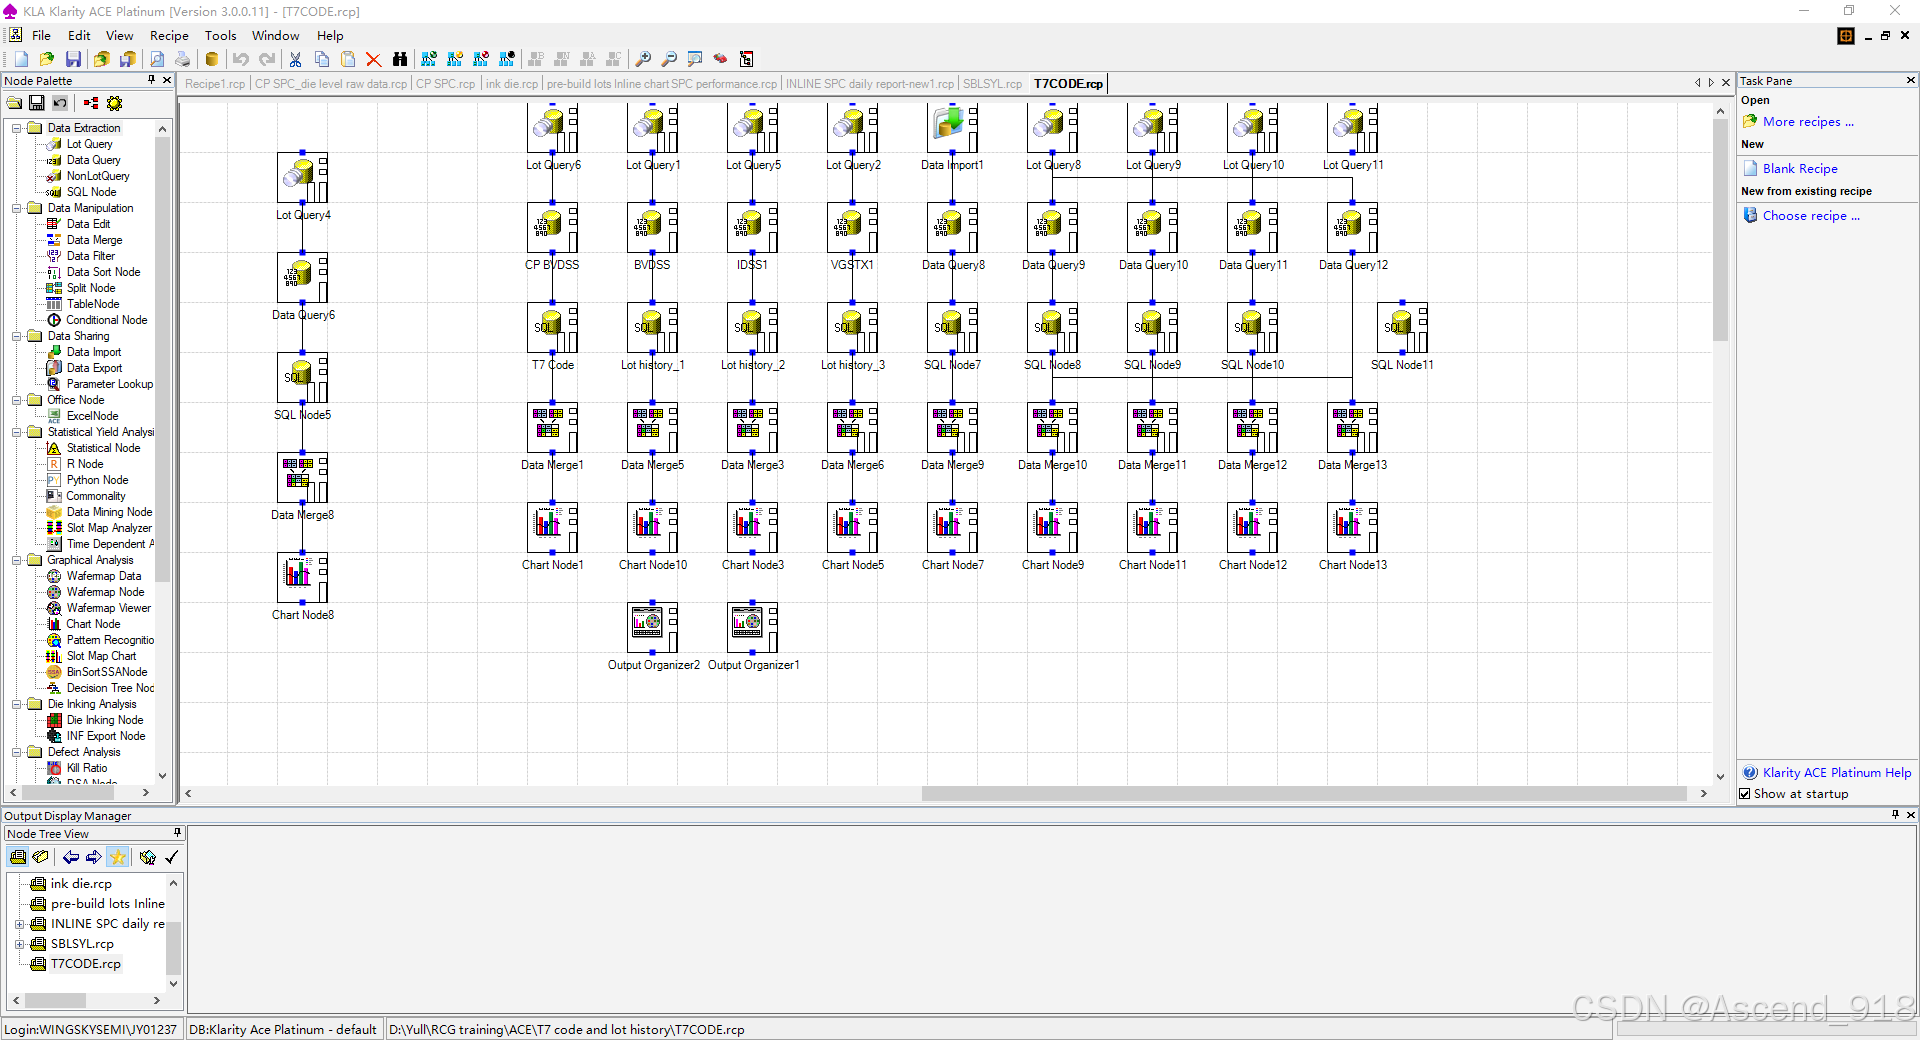Collapse the Data Extraction tree group

(17, 128)
